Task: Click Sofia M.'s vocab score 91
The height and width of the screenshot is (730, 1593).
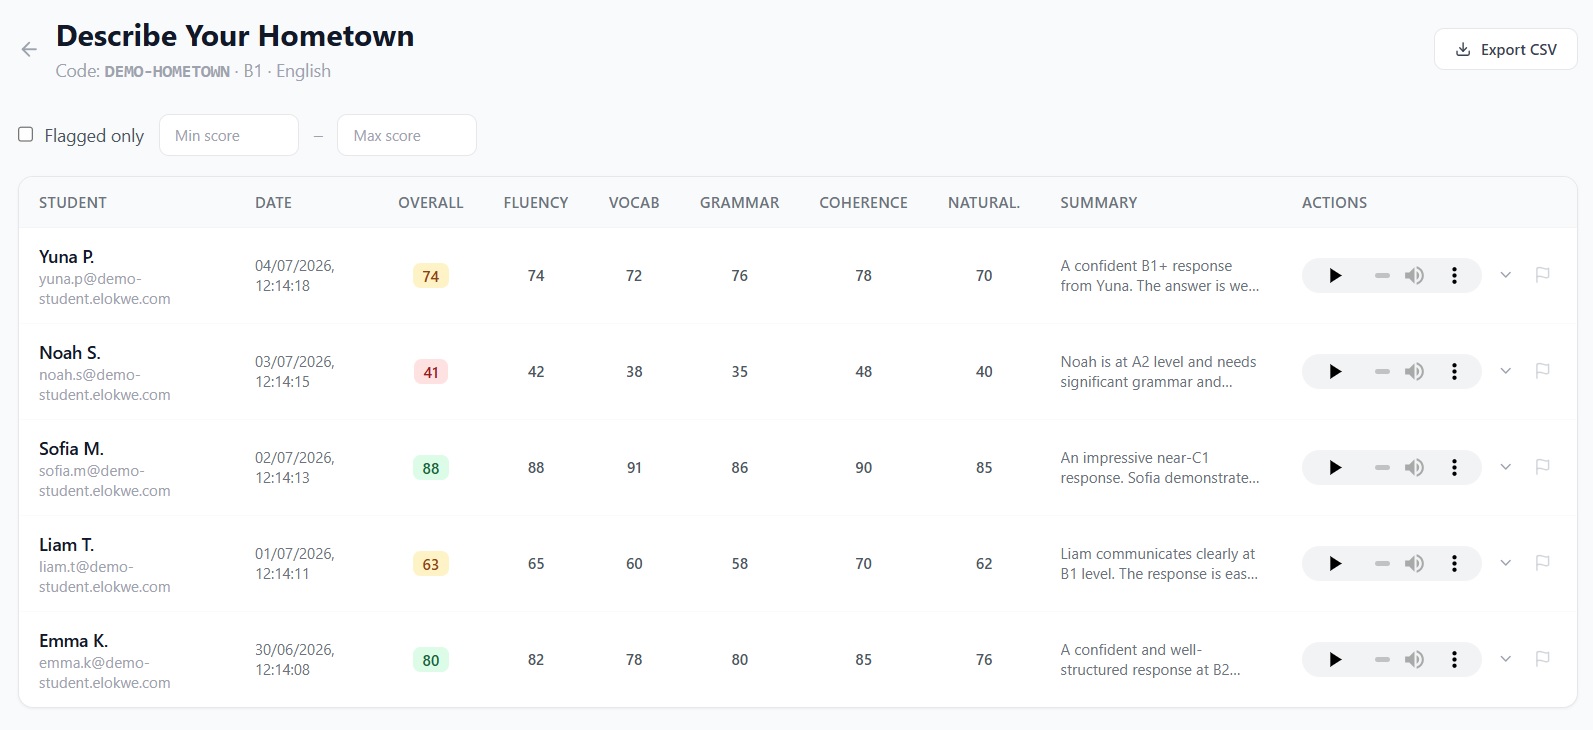Action: [634, 468]
